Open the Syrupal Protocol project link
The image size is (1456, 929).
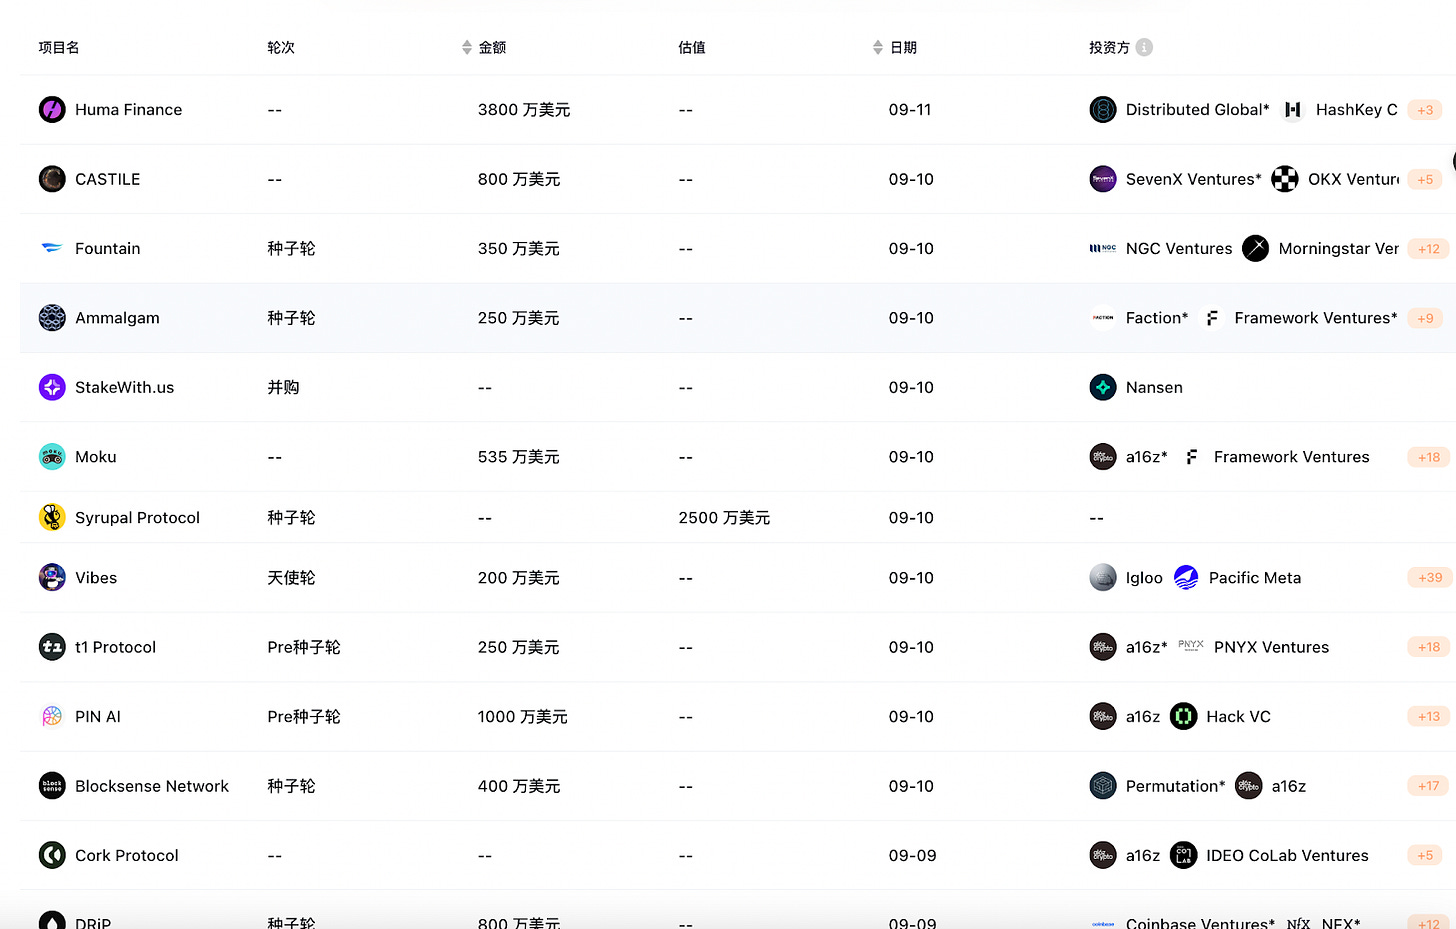click(137, 517)
